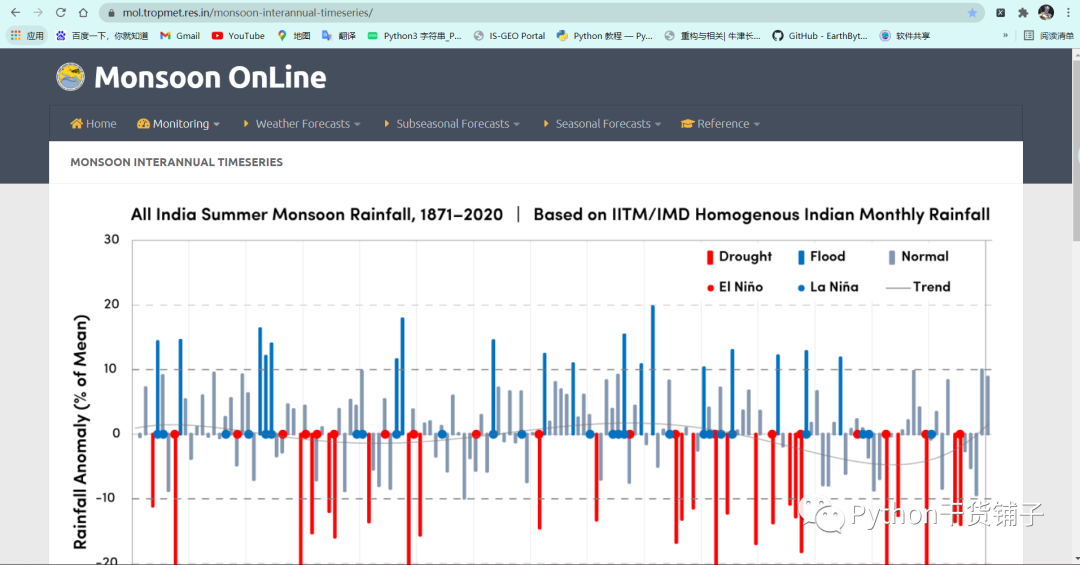This screenshot has width=1080, height=565.
Task: Open the Gmail bookmark
Action: pos(180,36)
